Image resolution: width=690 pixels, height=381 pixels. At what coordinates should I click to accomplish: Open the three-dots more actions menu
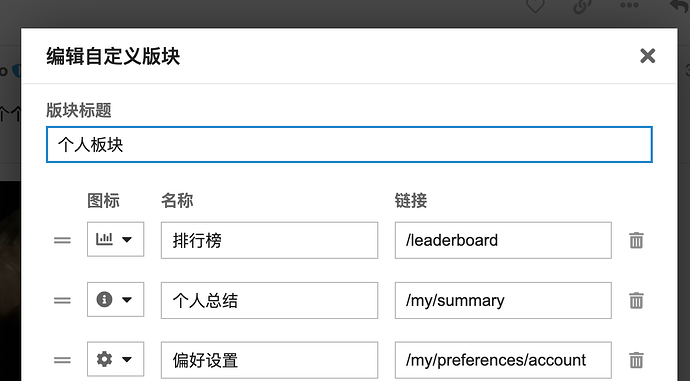tap(629, 5)
